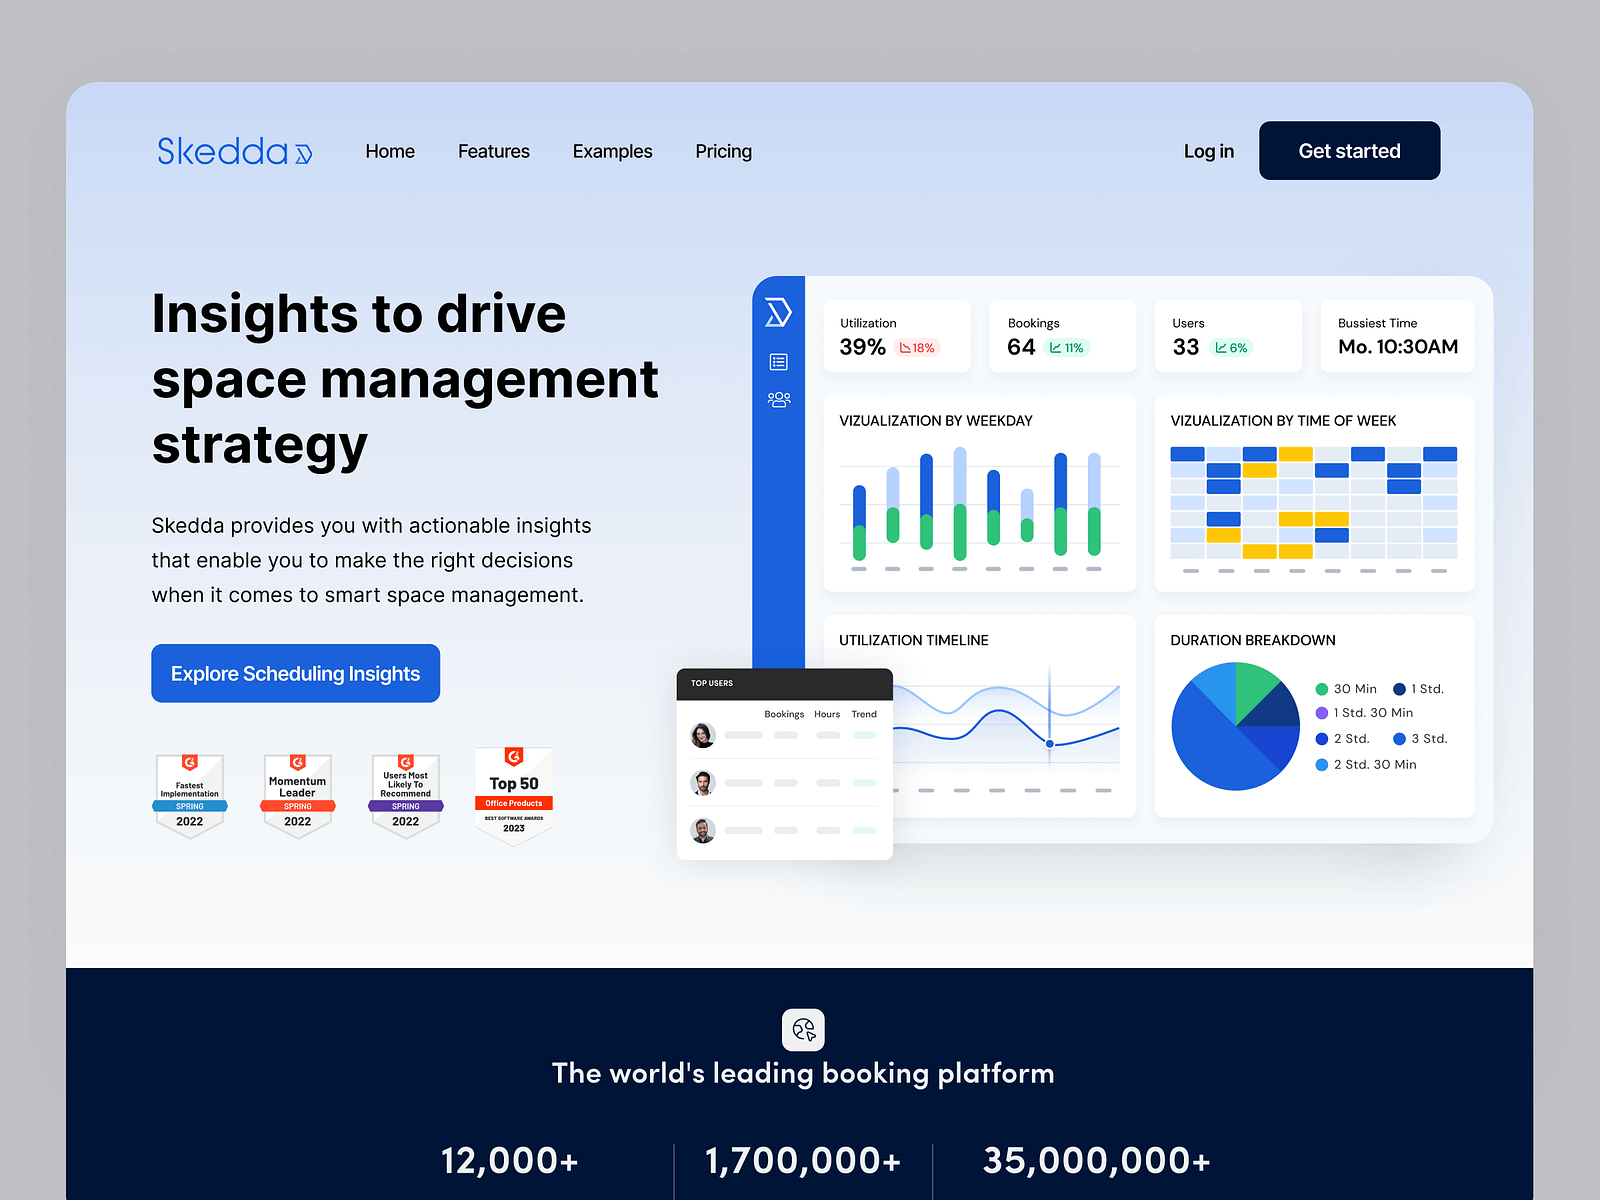Click the first avatar in the Top Users panel

tap(703, 735)
